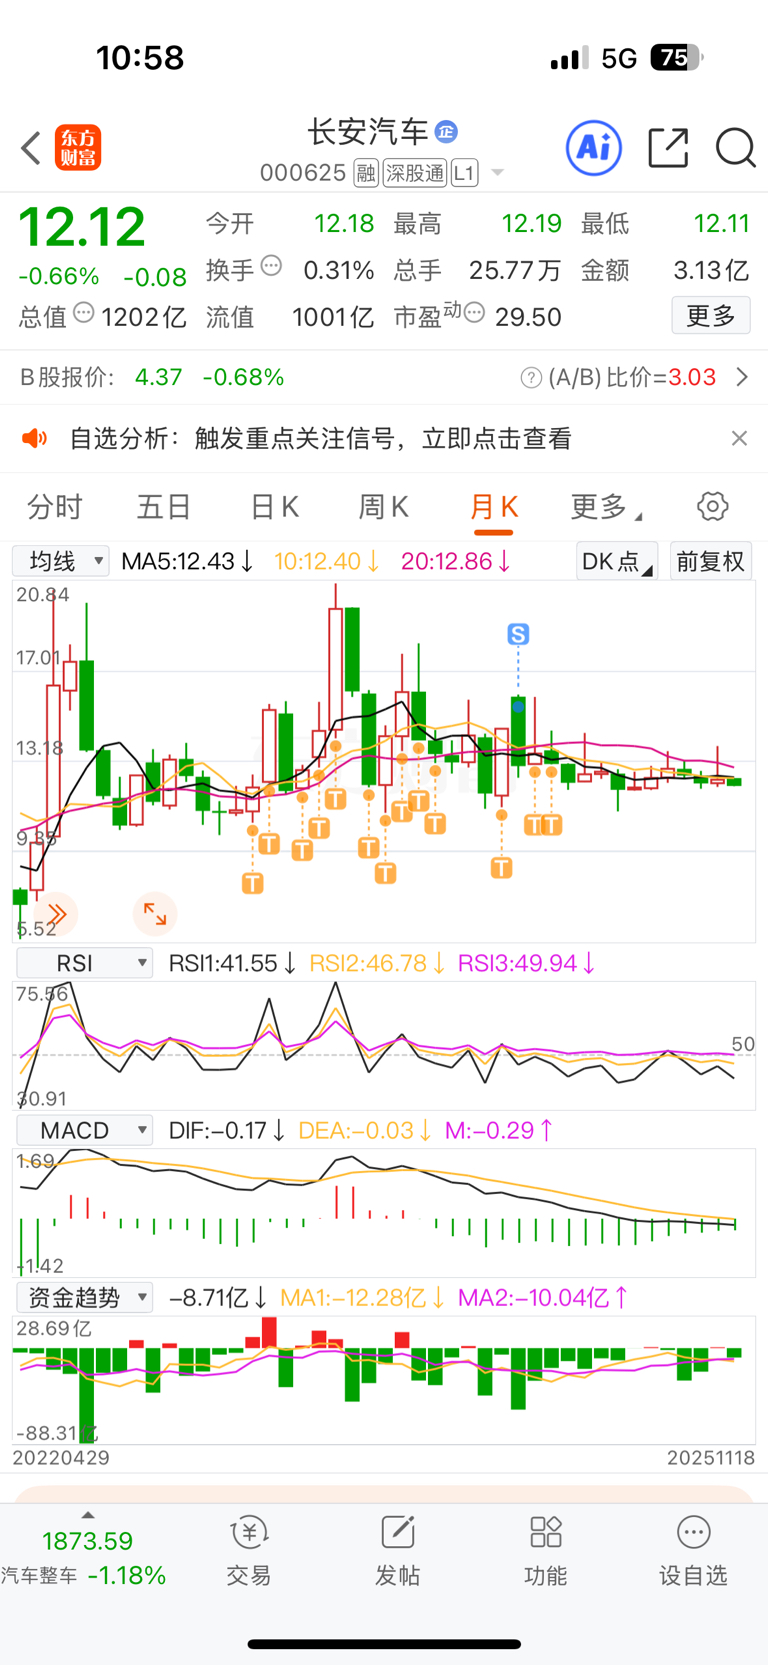Tap the 深股通 tag

tap(415, 173)
